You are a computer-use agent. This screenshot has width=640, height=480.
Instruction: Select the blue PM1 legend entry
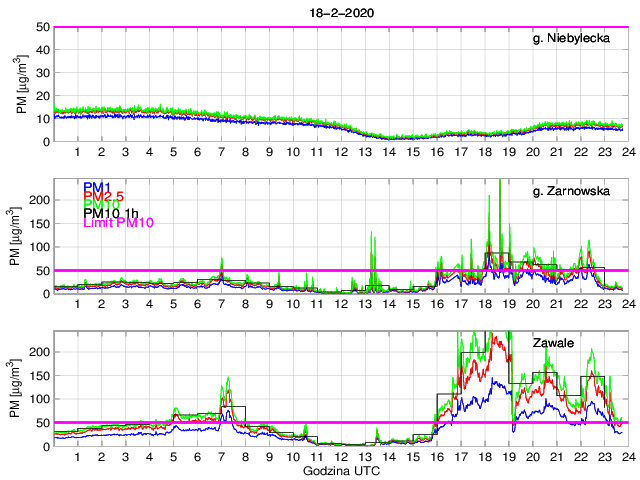tap(97, 187)
